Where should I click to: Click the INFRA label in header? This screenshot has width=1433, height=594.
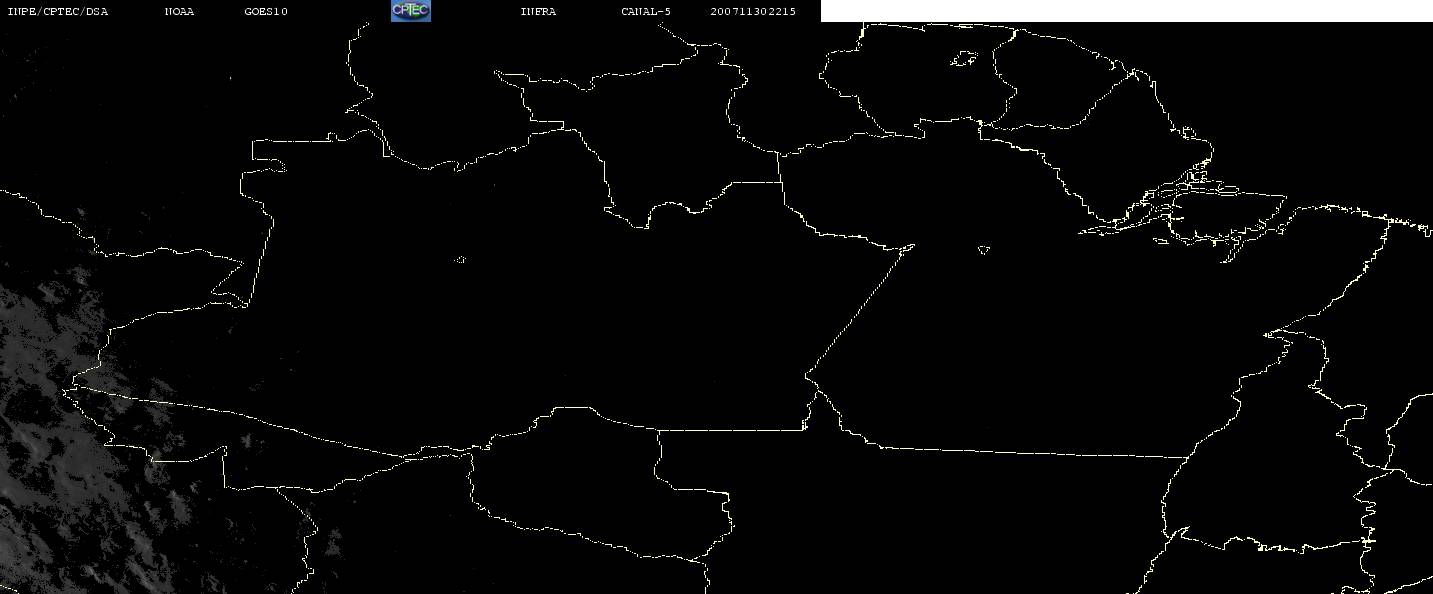pyautogui.click(x=538, y=12)
